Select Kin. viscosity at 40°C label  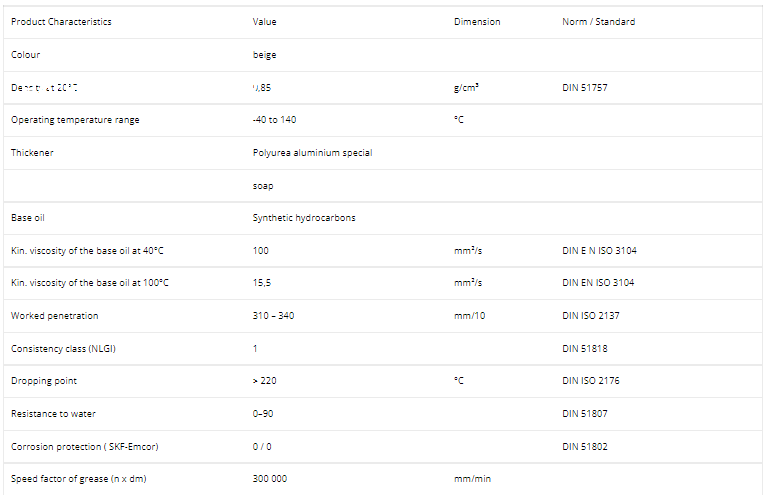click(x=88, y=250)
